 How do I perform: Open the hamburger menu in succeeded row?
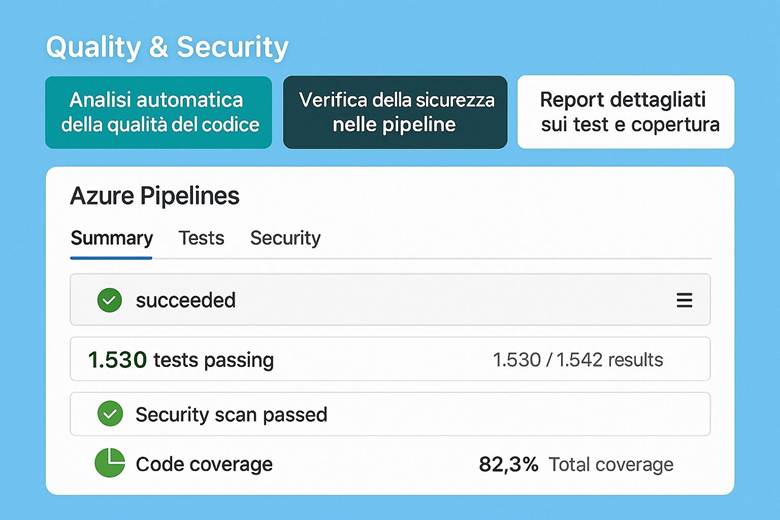[684, 300]
